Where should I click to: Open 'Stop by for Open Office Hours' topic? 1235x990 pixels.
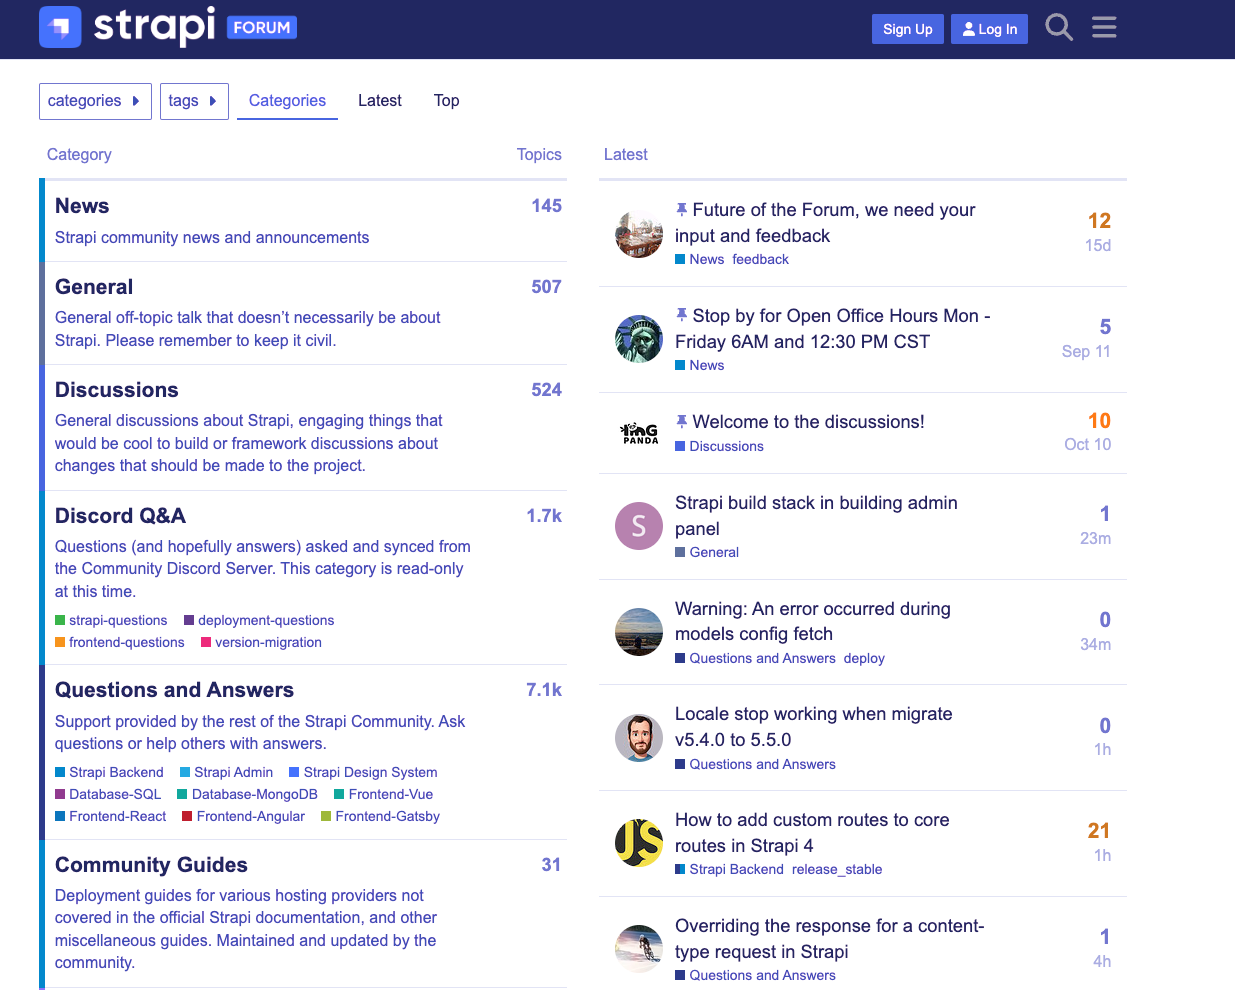(833, 329)
